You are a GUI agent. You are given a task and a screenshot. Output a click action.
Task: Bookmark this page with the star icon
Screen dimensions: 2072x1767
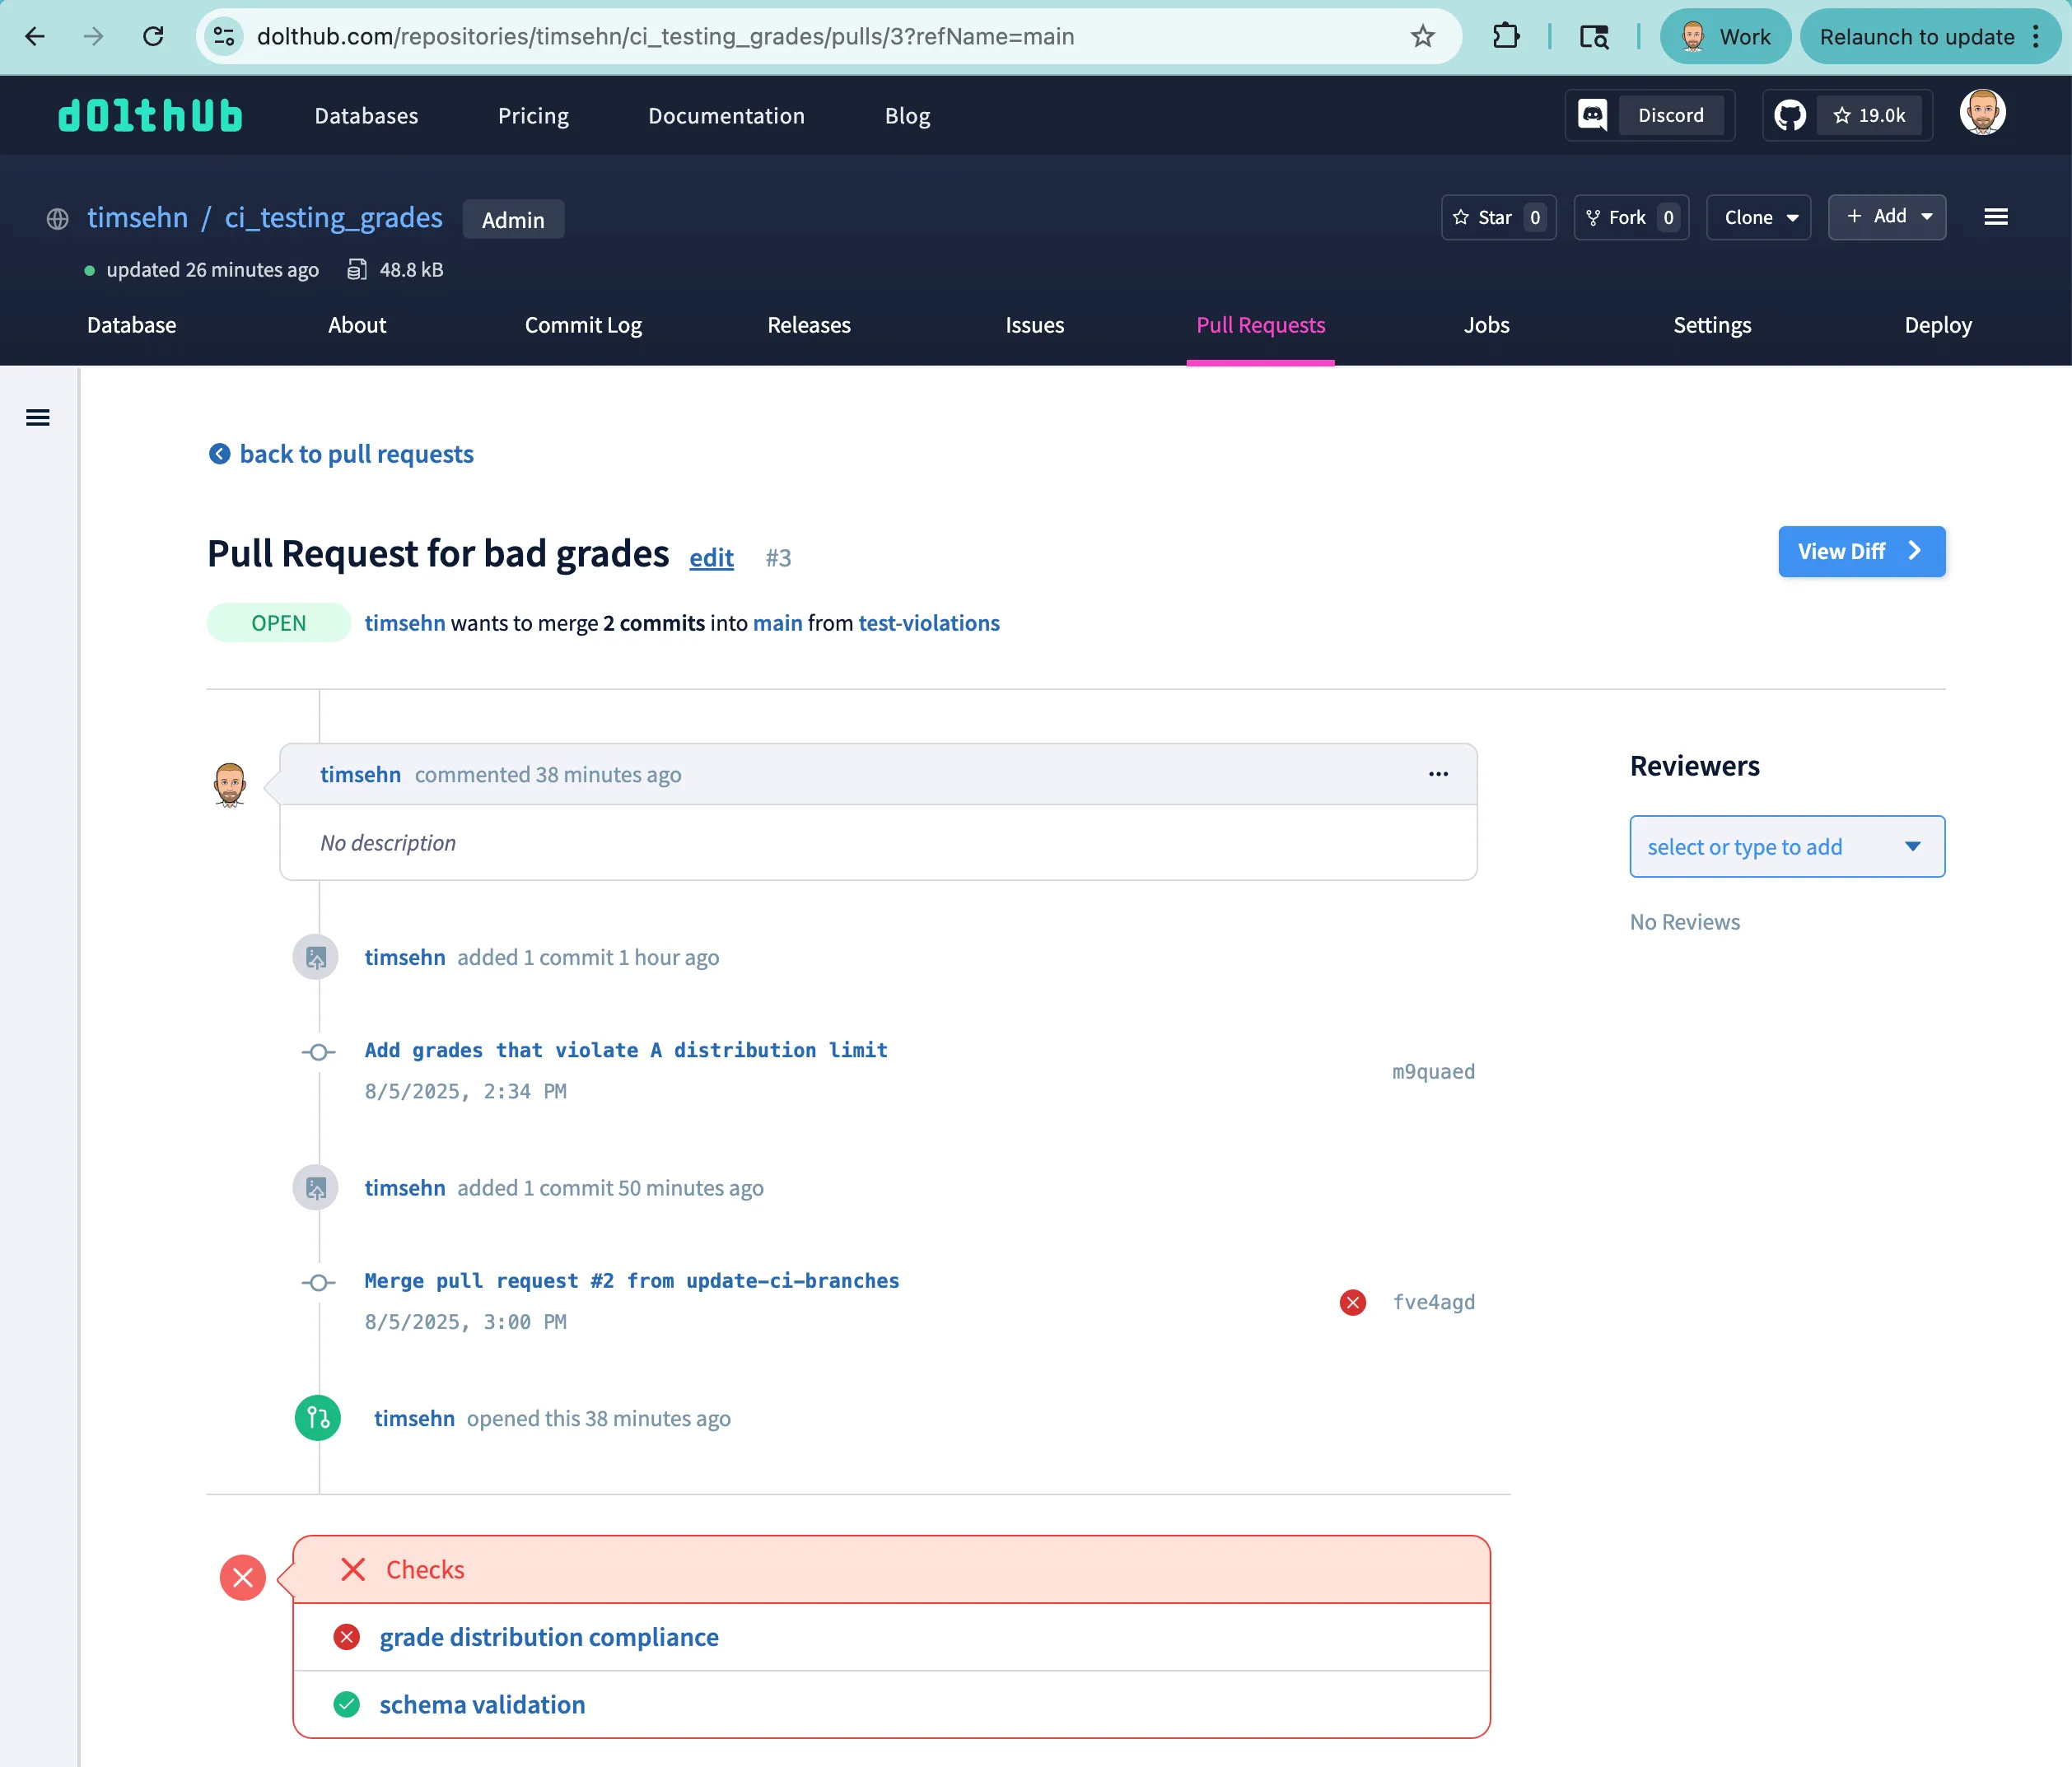click(x=1422, y=37)
